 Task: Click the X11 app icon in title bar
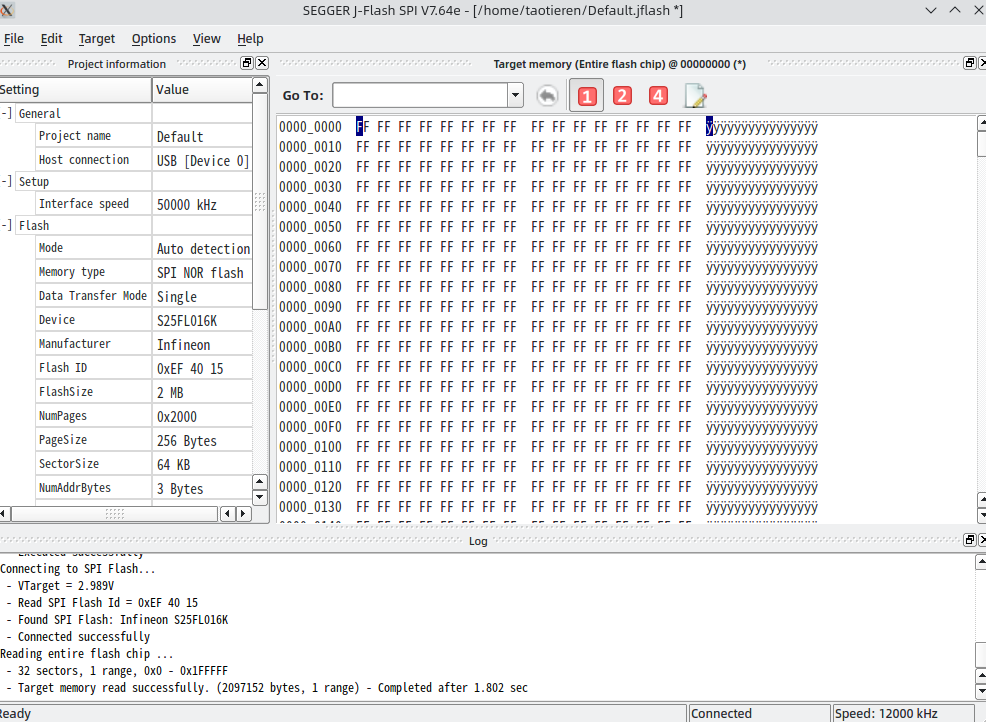tap(7, 10)
